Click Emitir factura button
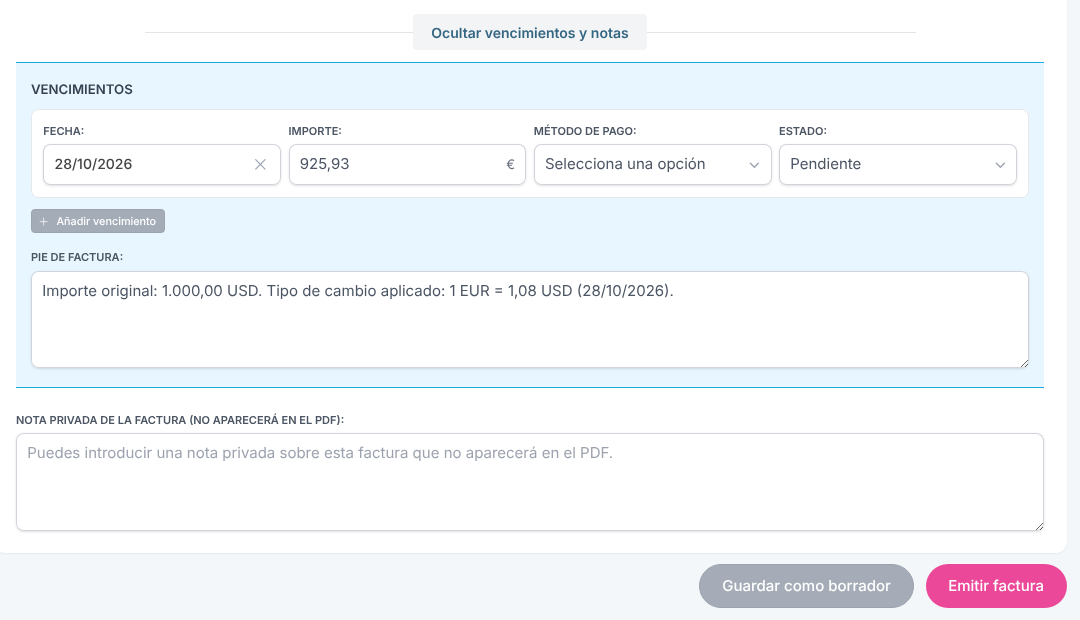The height and width of the screenshot is (620, 1080). coord(996,586)
